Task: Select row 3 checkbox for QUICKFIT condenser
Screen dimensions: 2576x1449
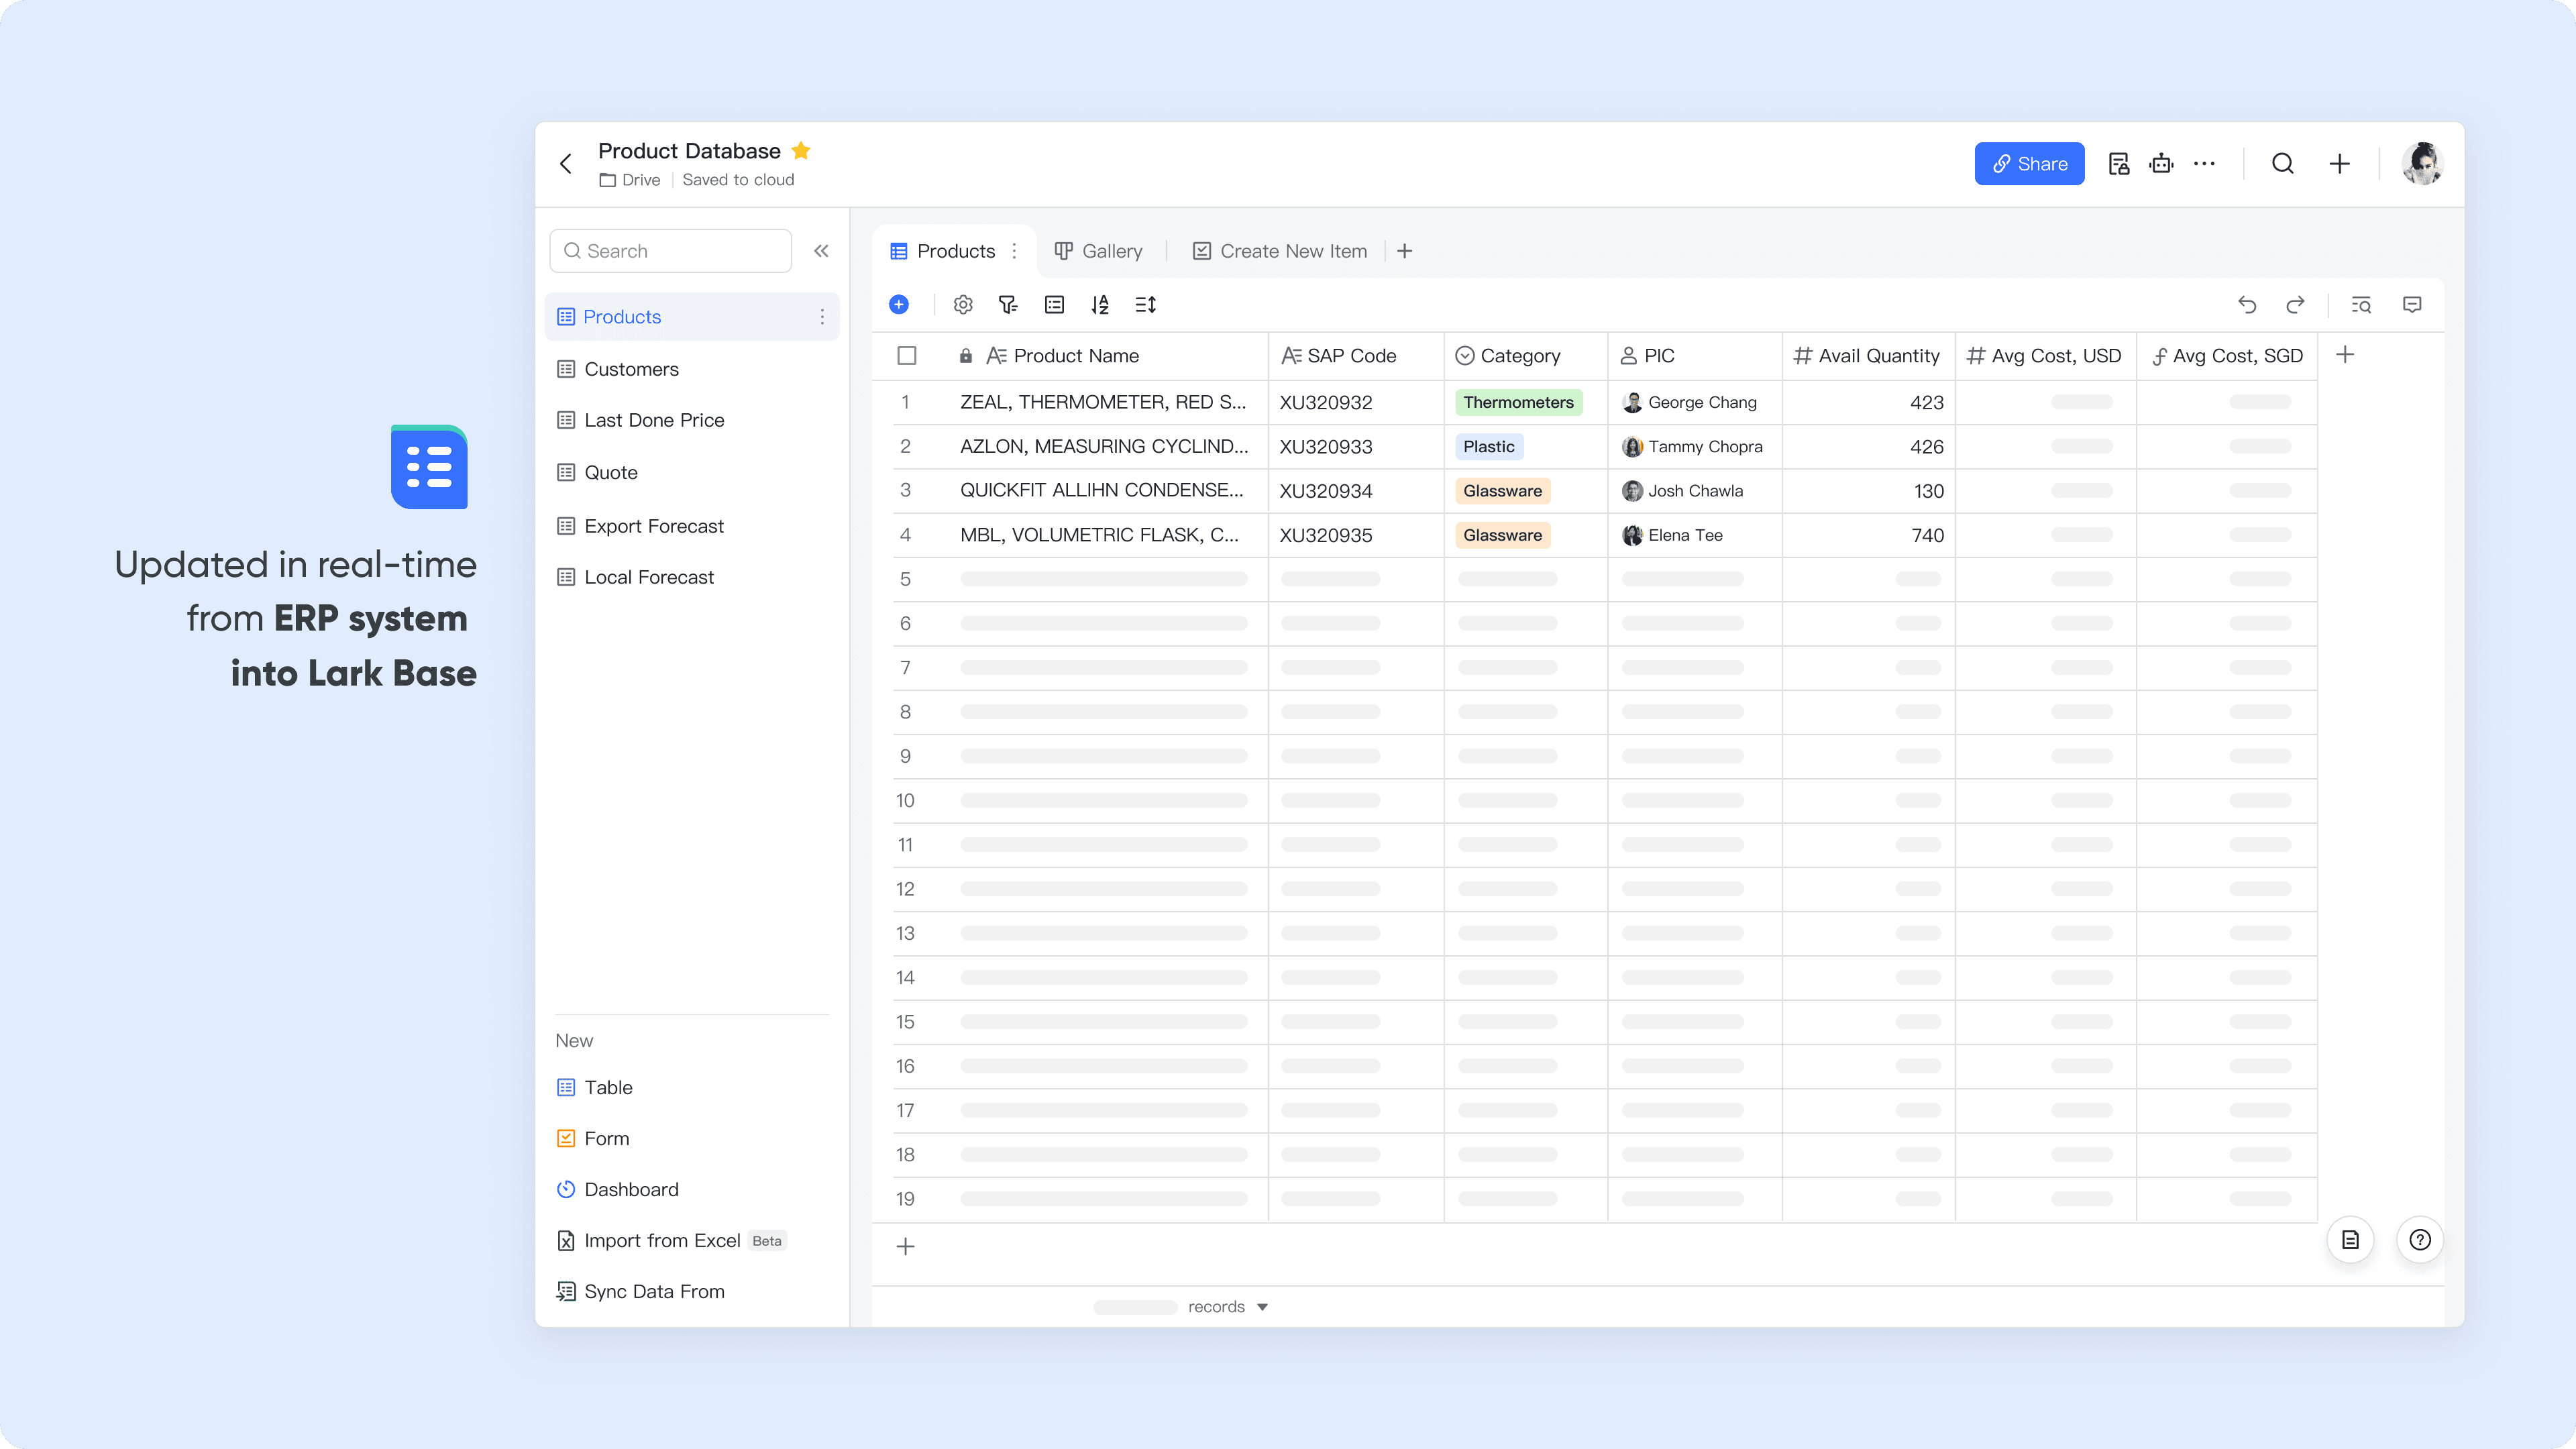Action: pos(907,490)
